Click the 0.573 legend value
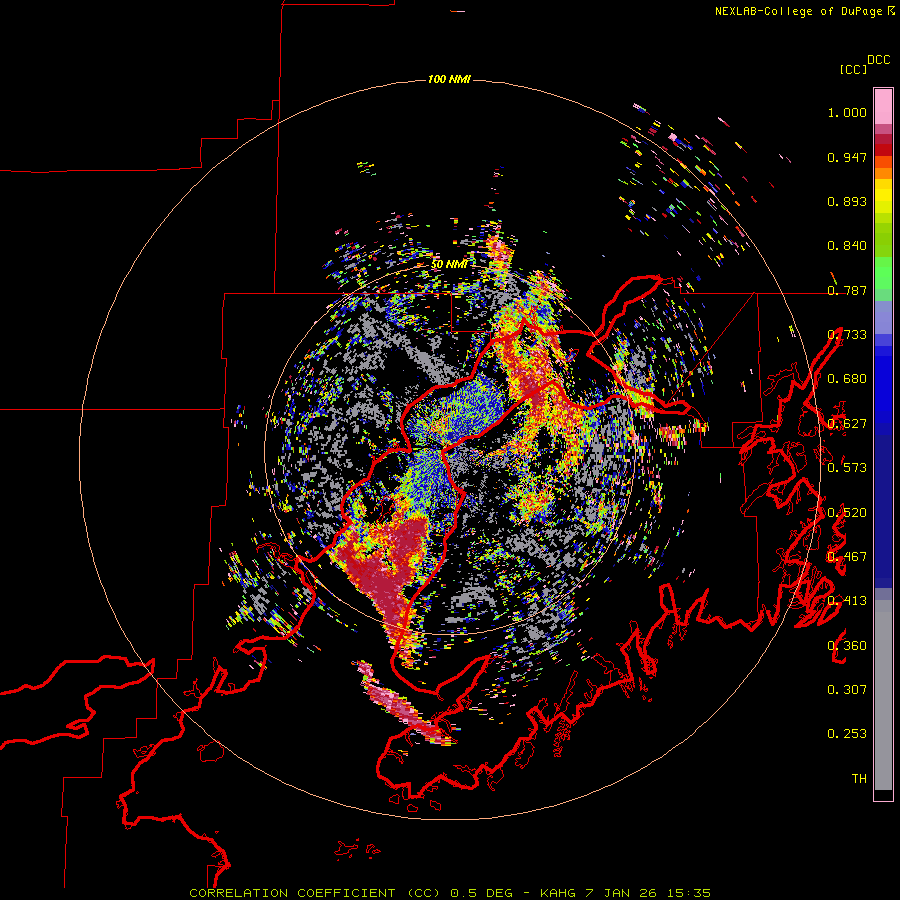 (x=847, y=468)
